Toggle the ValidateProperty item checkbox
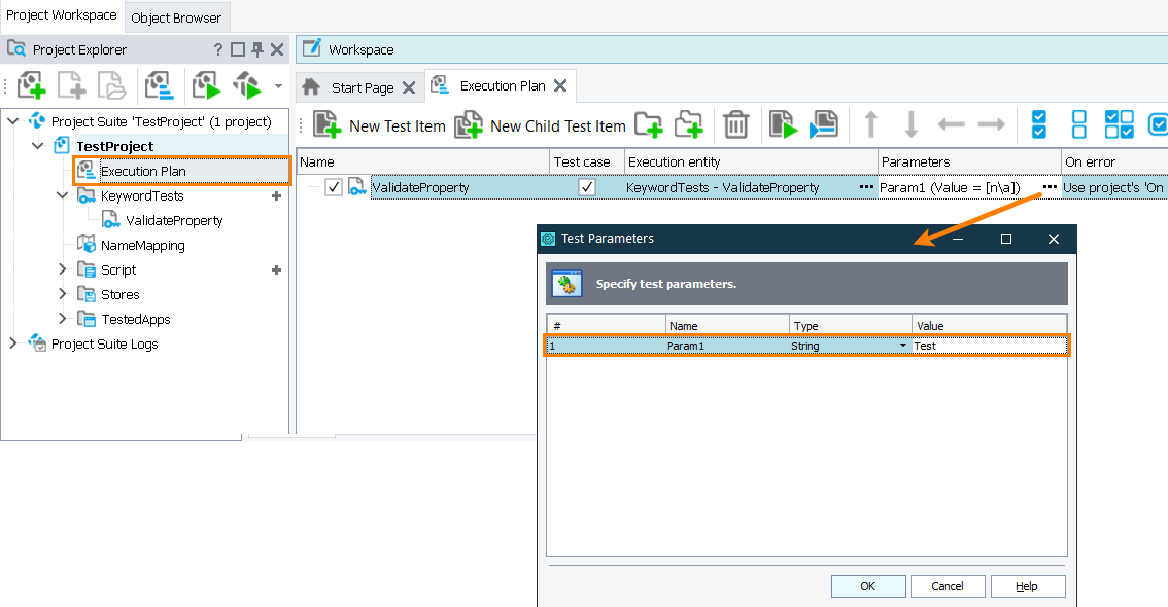 (334, 187)
